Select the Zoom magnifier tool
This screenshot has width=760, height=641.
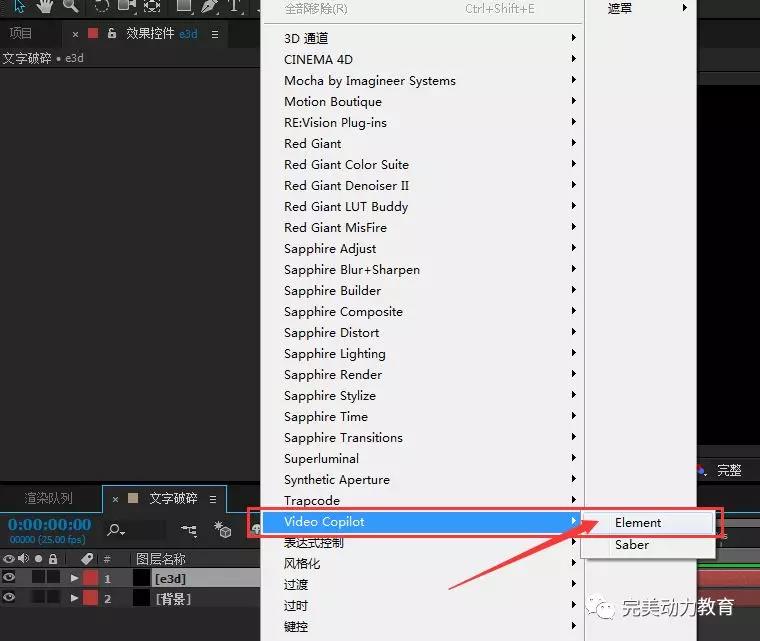coord(71,5)
